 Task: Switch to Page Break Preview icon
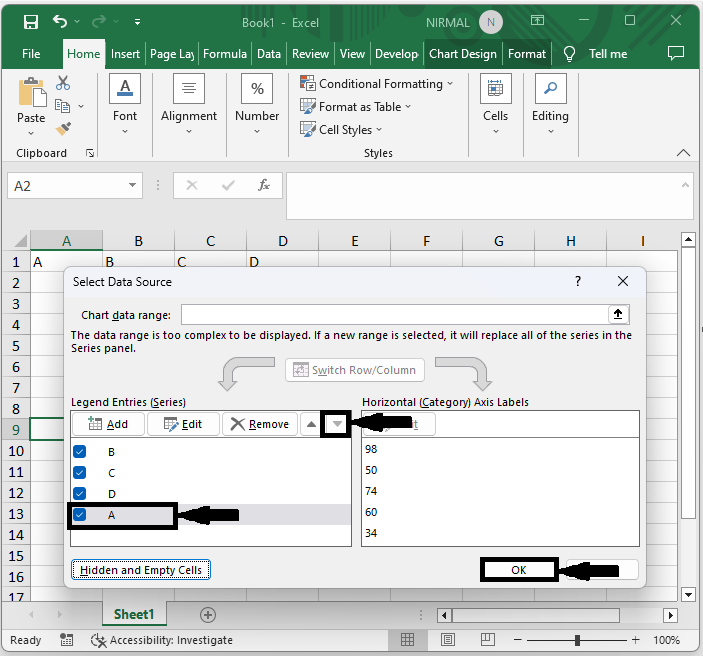tap(487, 639)
